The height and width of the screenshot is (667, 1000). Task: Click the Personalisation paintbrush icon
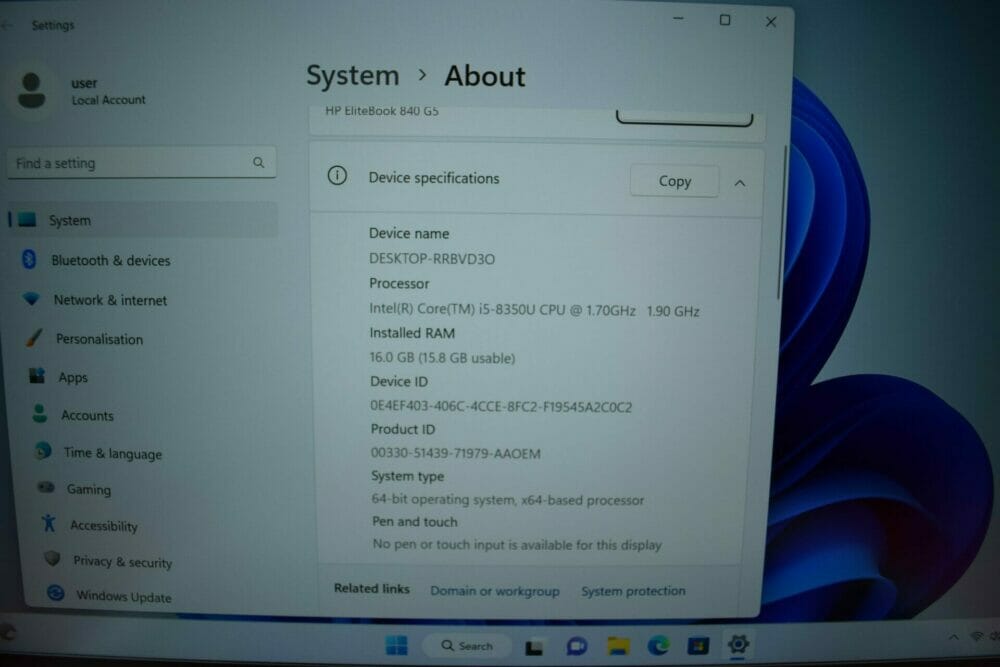click(34, 337)
